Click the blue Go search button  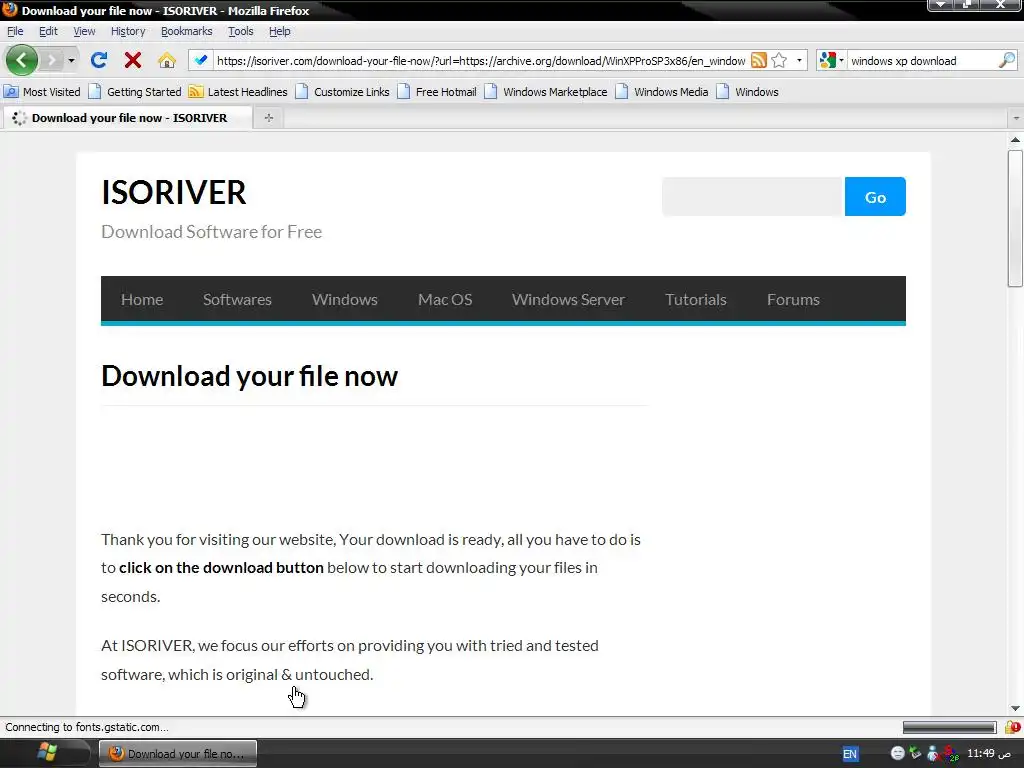tap(875, 197)
